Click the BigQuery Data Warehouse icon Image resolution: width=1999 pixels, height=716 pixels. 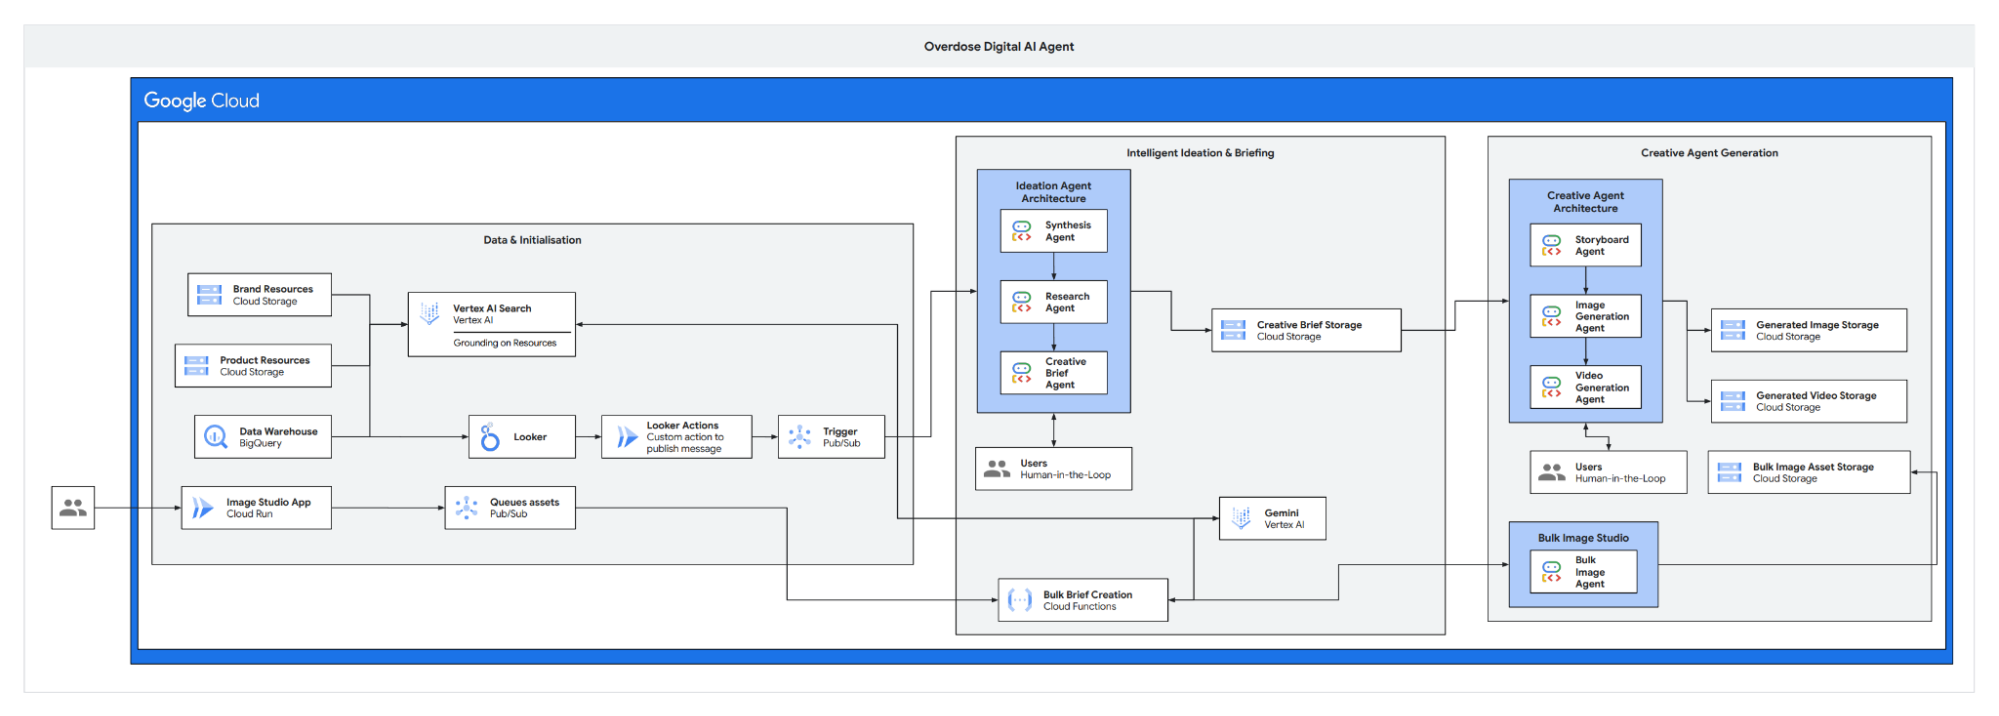(215, 437)
